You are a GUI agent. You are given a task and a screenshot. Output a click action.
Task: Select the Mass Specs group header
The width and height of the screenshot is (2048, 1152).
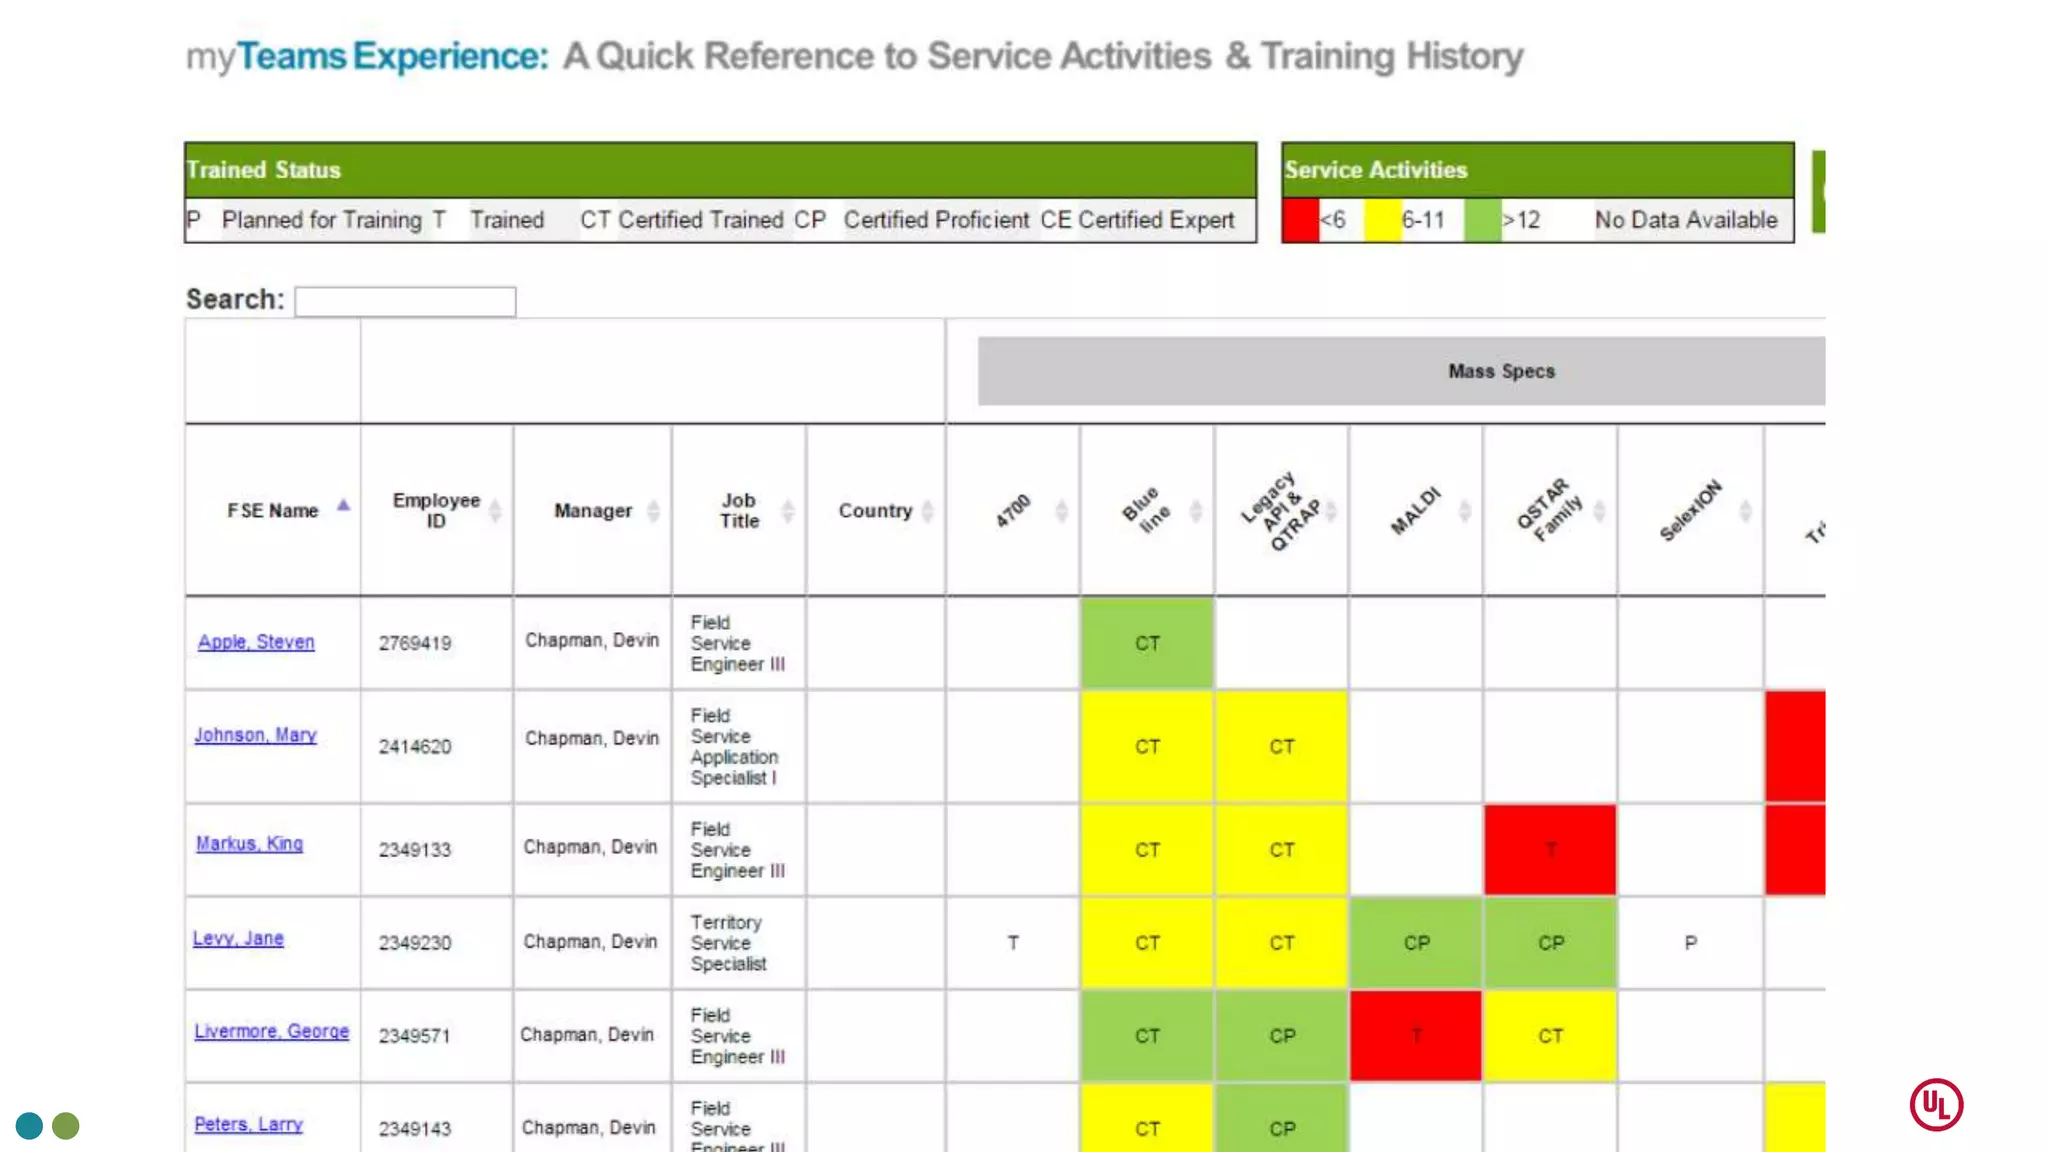click(1500, 371)
